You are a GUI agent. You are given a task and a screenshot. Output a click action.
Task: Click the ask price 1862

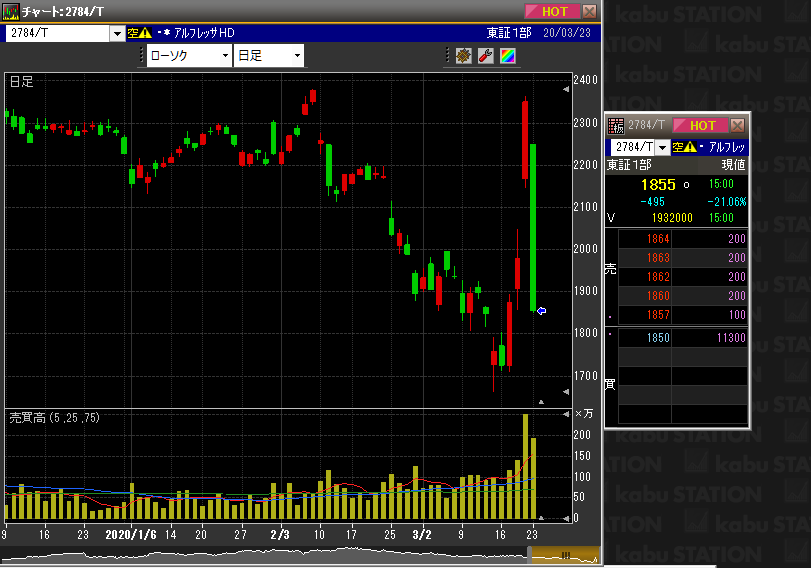pyautogui.click(x=658, y=277)
